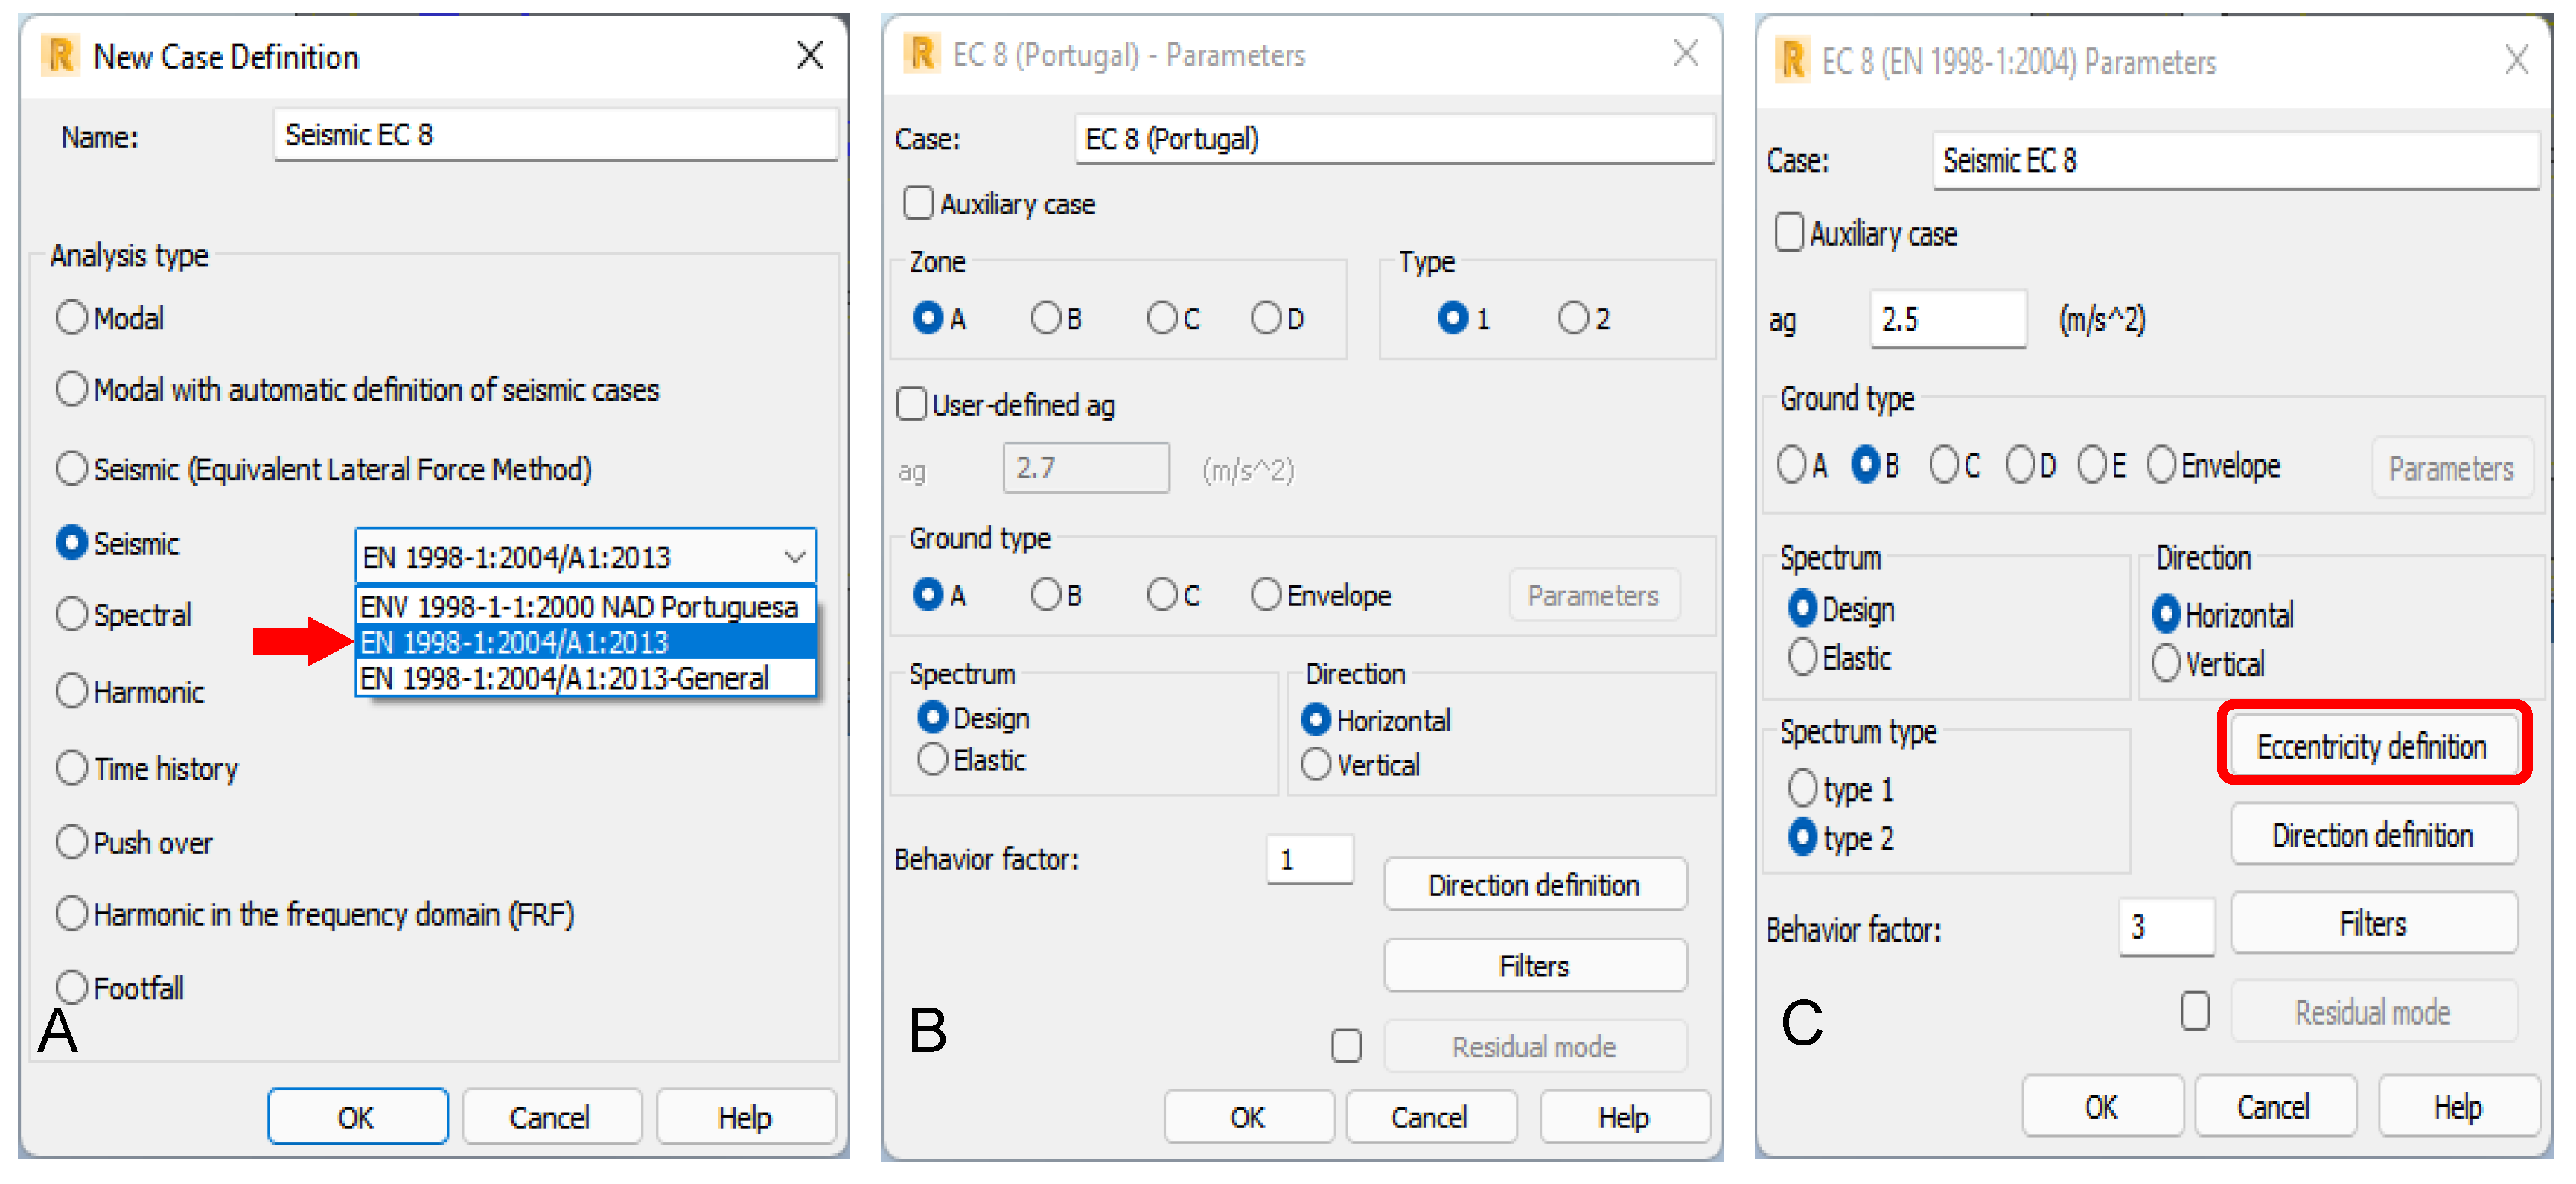The width and height of the screenshot is (2576, 1184).
Task: Select Elastic spectrum in Portugal parameters
Action: click(x=932, y=760)
